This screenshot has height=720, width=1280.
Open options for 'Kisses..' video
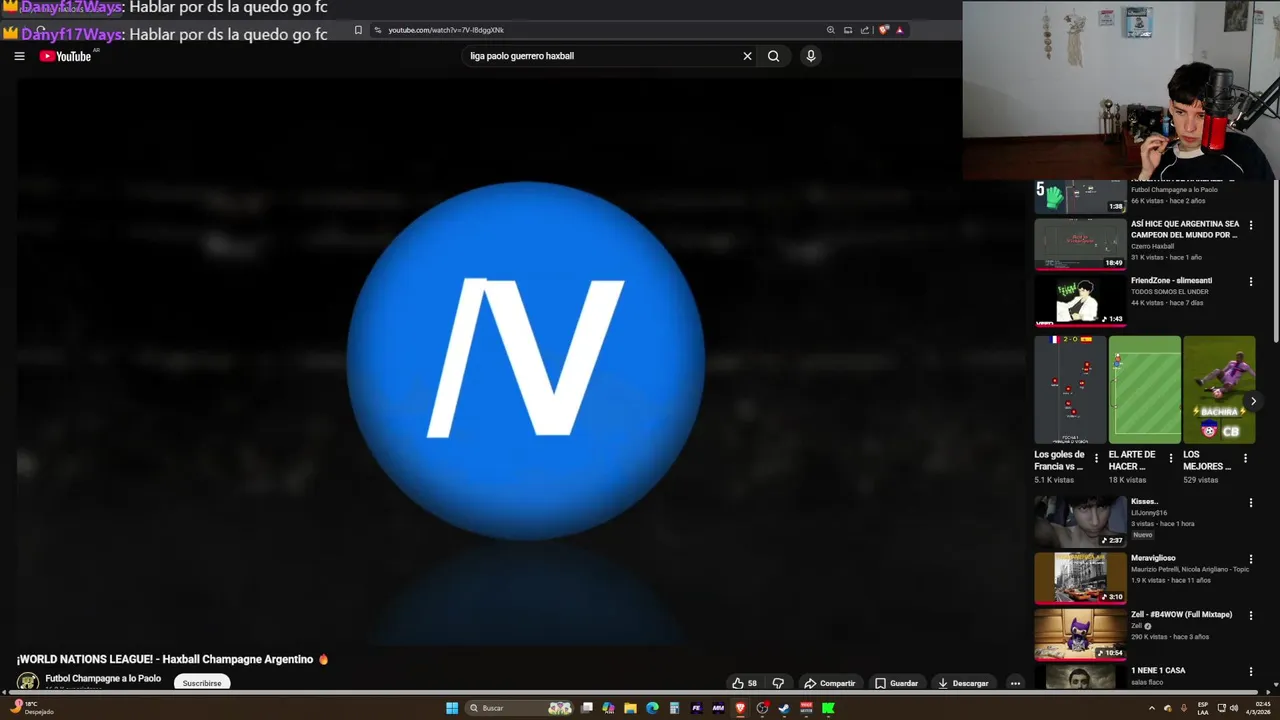[x=1250, y=503]
